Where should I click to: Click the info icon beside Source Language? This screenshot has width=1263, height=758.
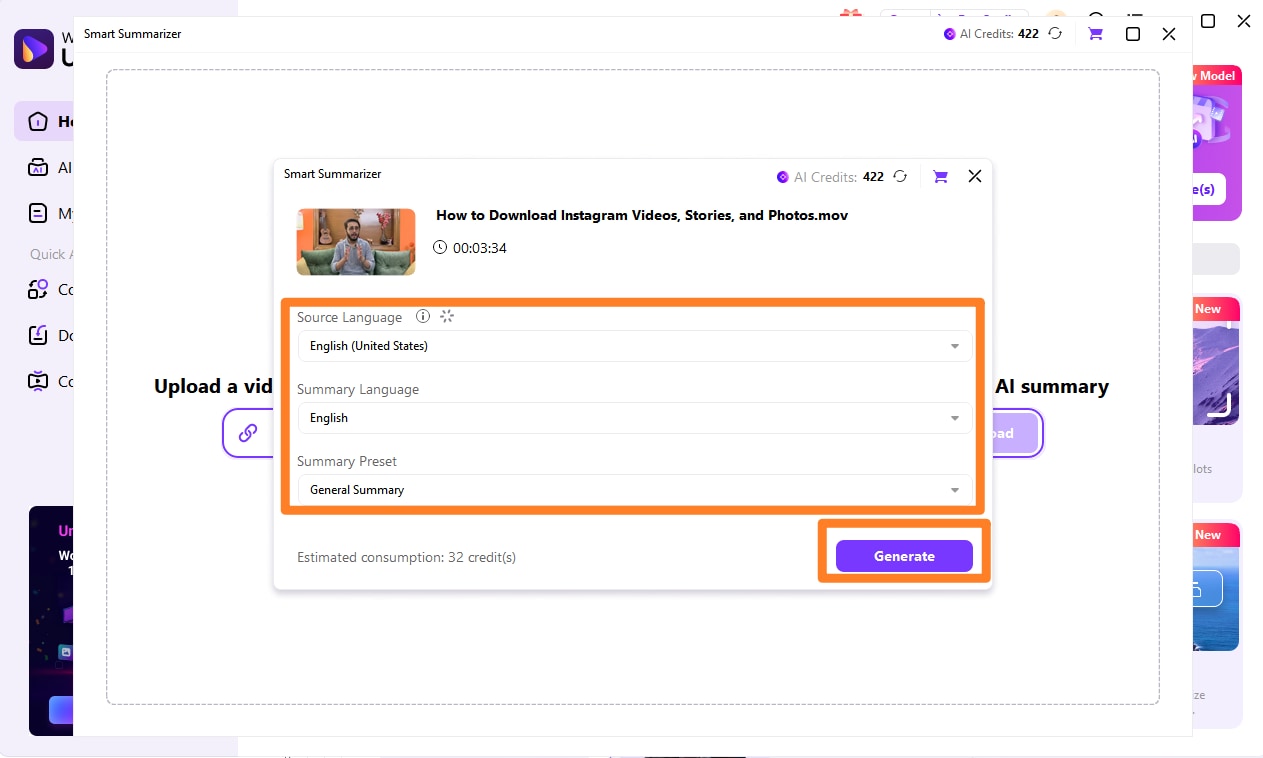pyautogui.click(x=422, y=316)
